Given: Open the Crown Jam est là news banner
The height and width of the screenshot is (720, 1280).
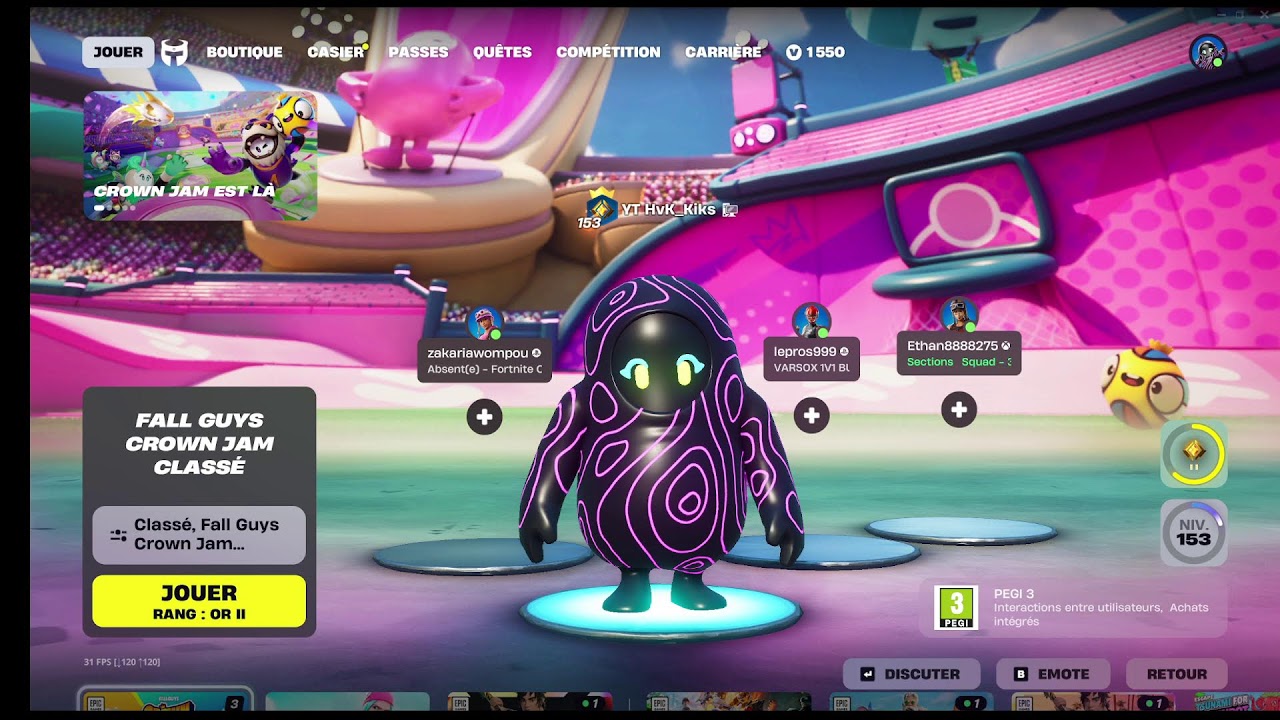Looking at the screenshot, I should (x=200, y=155).
